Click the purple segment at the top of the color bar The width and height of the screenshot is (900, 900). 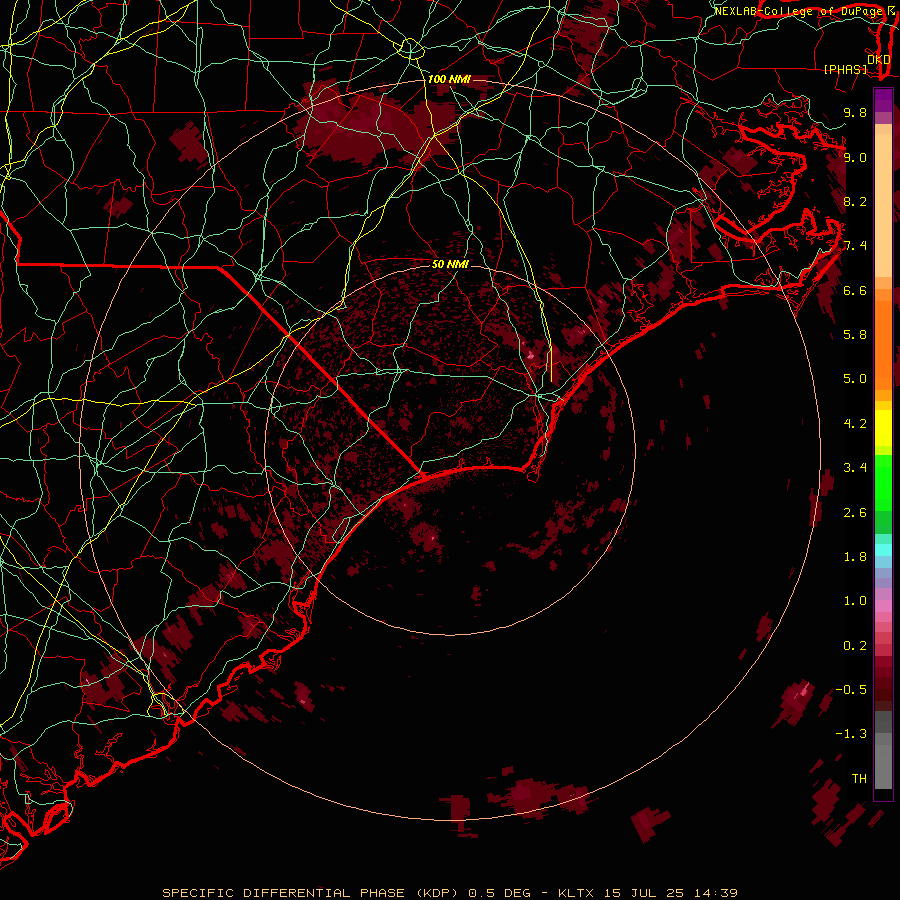click(883, 100)
